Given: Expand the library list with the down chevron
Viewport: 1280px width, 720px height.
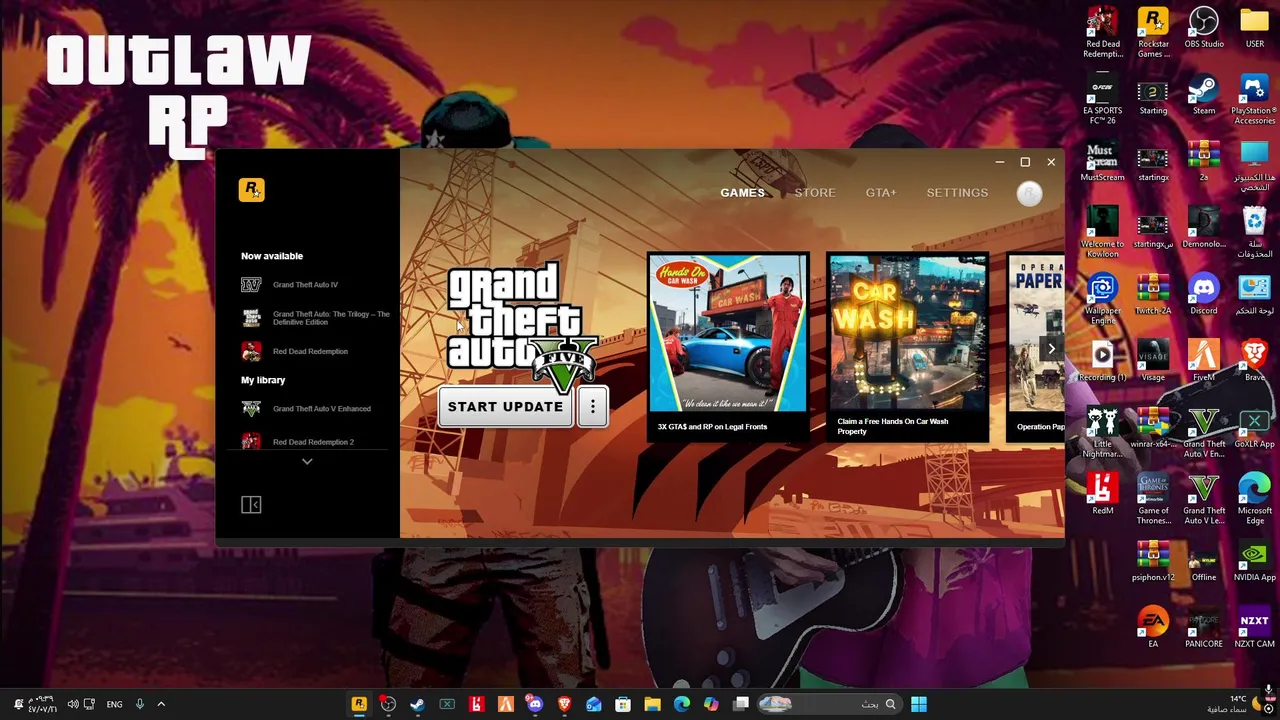Looking at the screenshot, I should (307, 461).
